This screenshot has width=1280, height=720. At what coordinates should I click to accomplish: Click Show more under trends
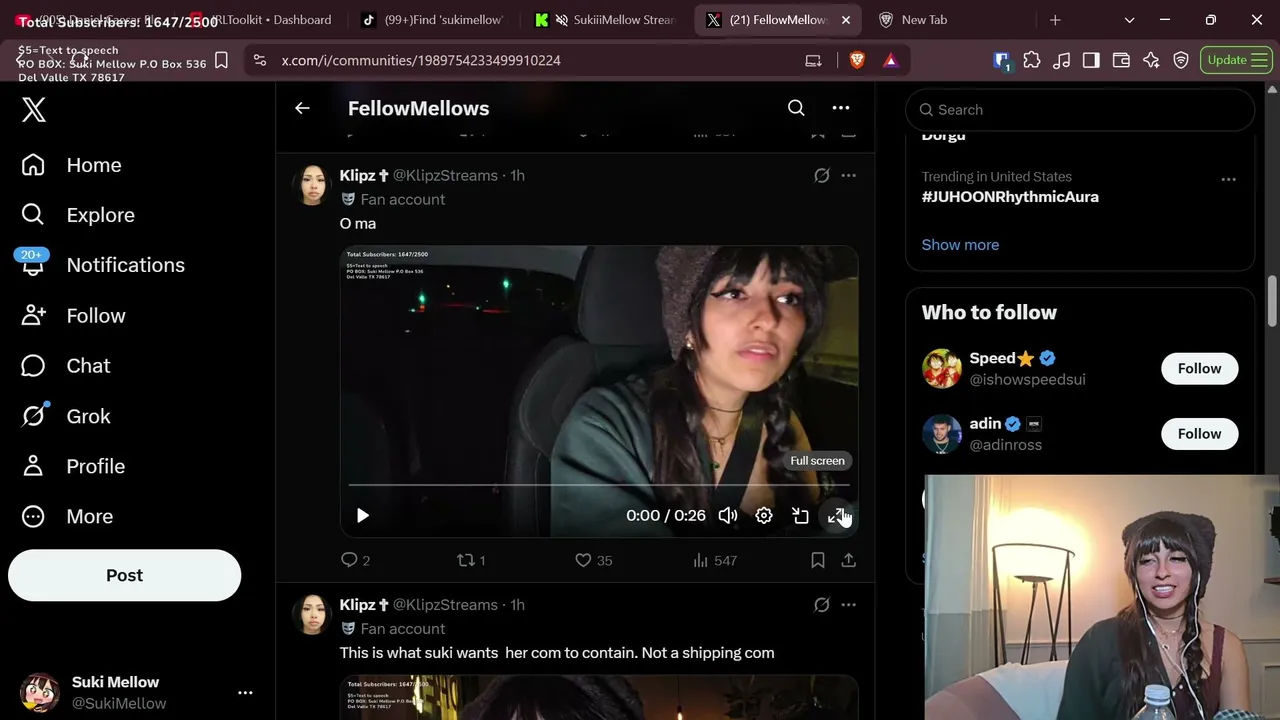[960, 245]
